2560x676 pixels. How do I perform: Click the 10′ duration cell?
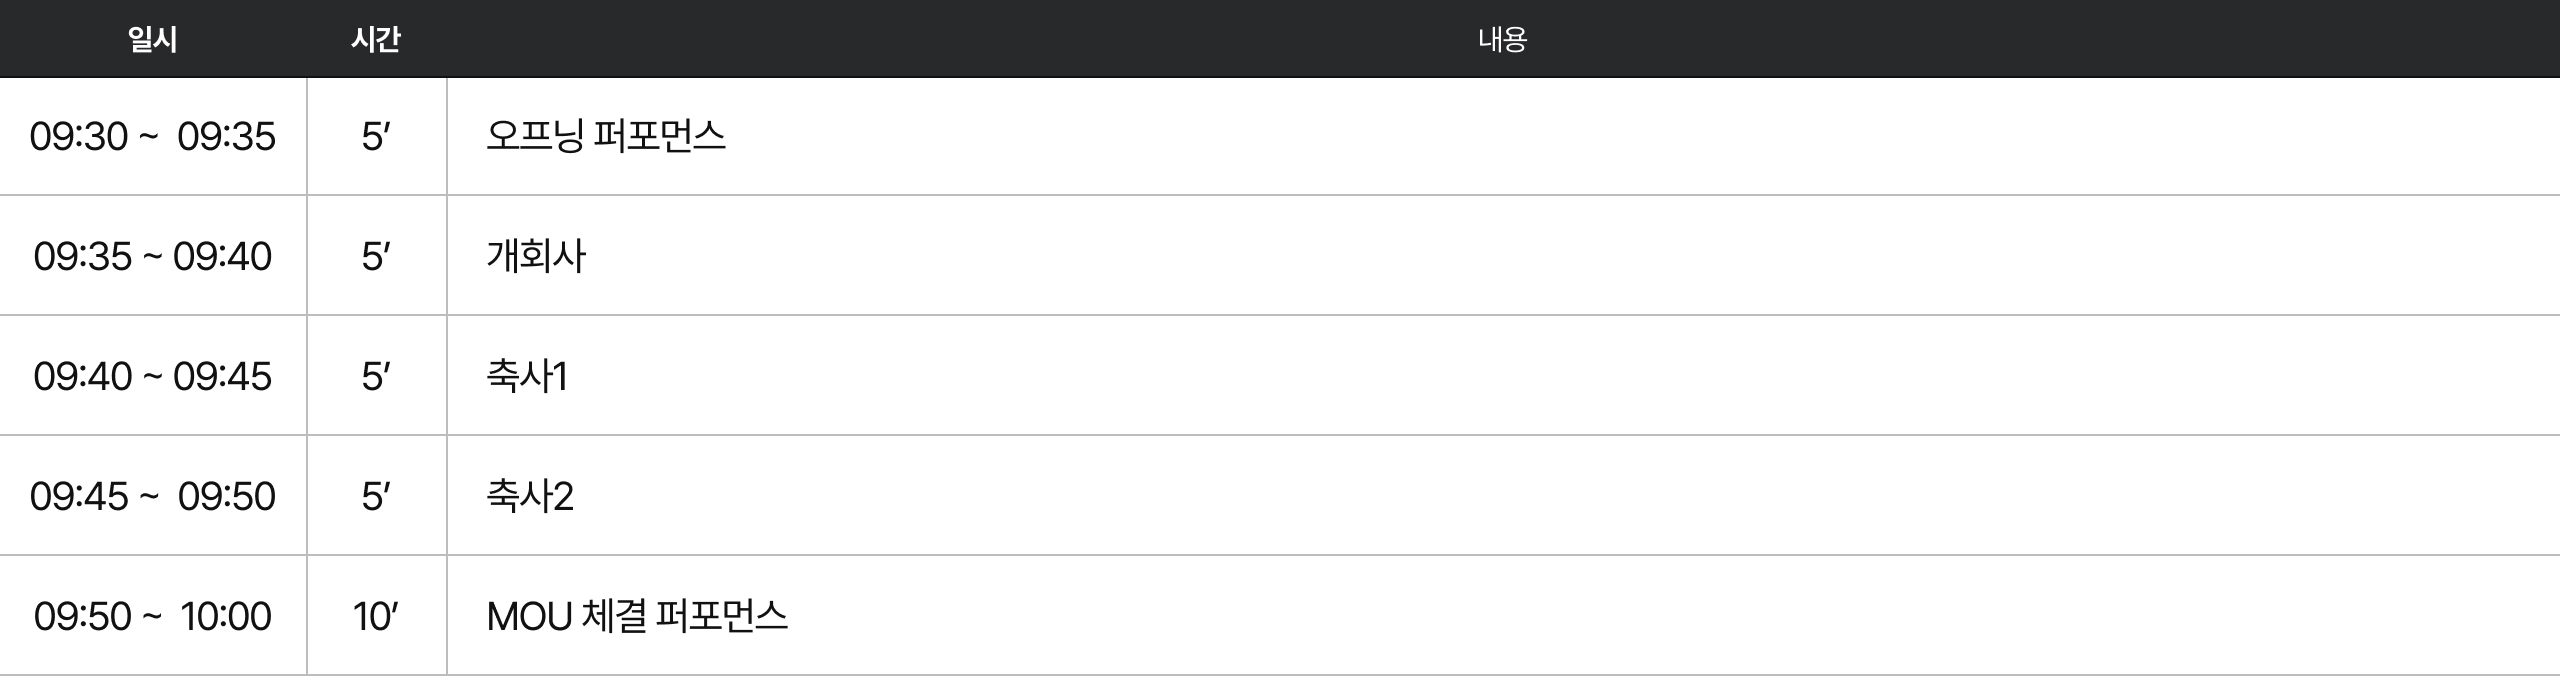tap(376, 616)
